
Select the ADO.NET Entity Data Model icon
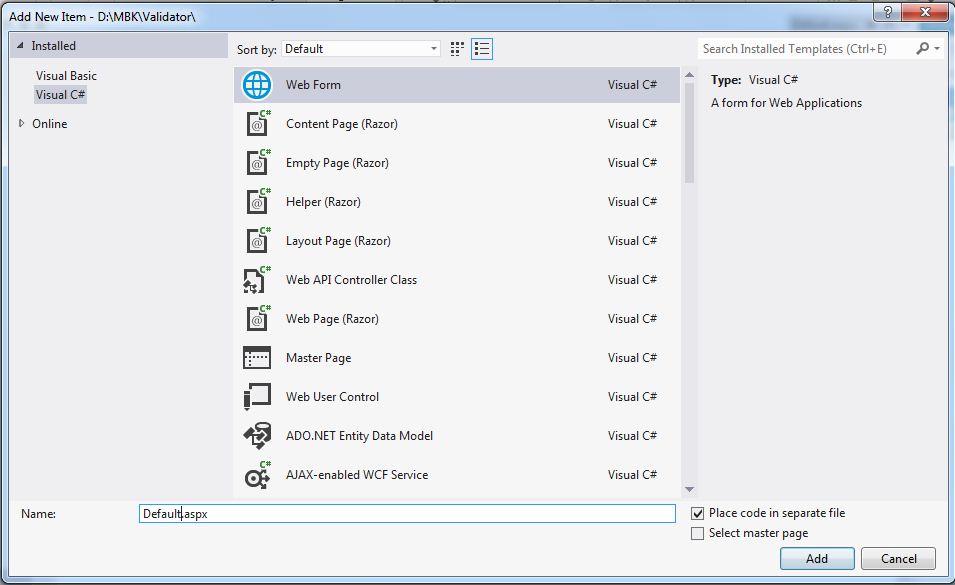tap(257, 436)
